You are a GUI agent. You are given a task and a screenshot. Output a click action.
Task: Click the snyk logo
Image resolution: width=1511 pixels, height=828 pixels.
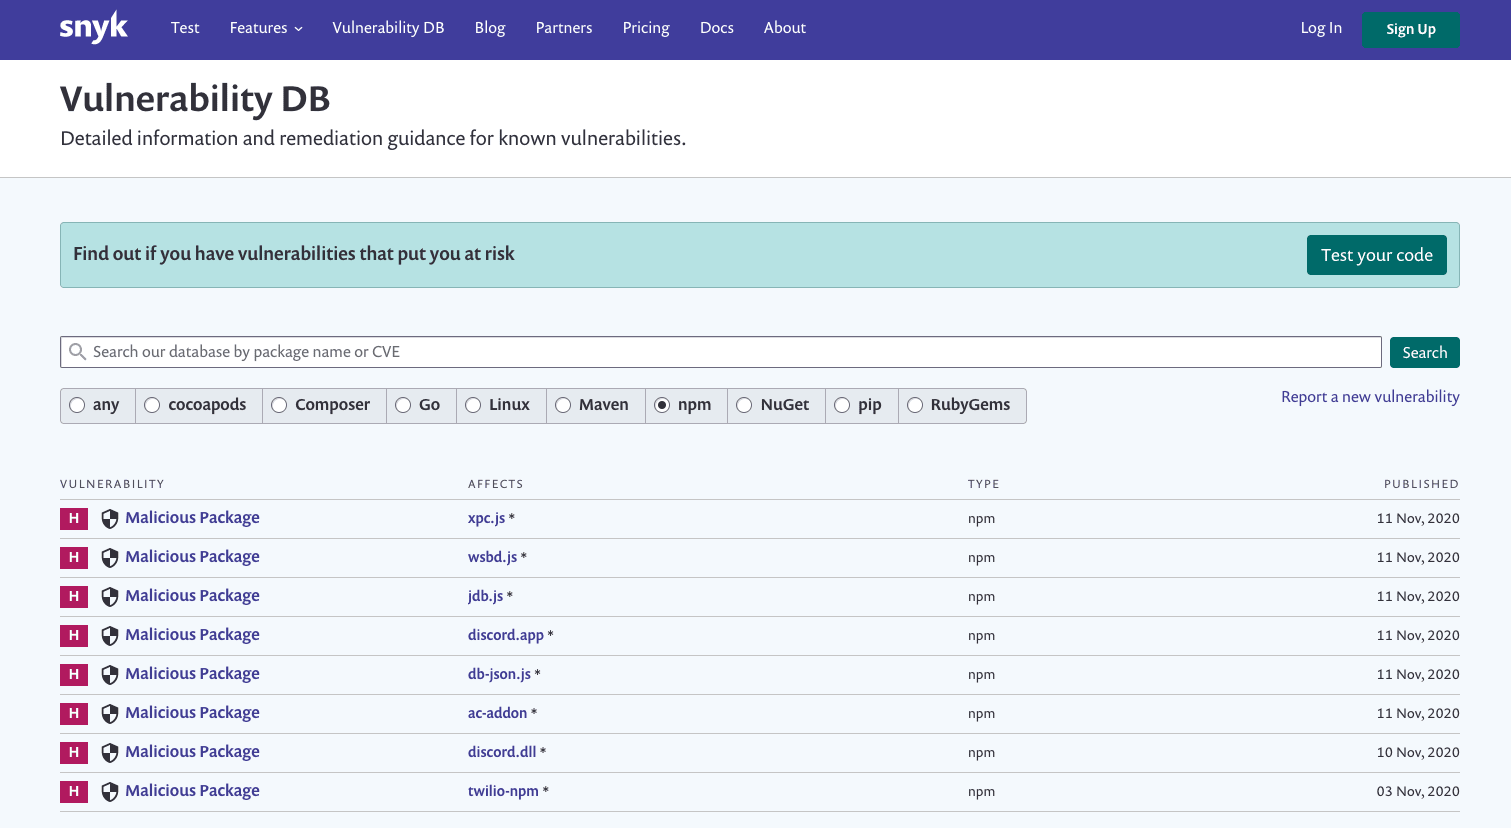tap(93, 27)
